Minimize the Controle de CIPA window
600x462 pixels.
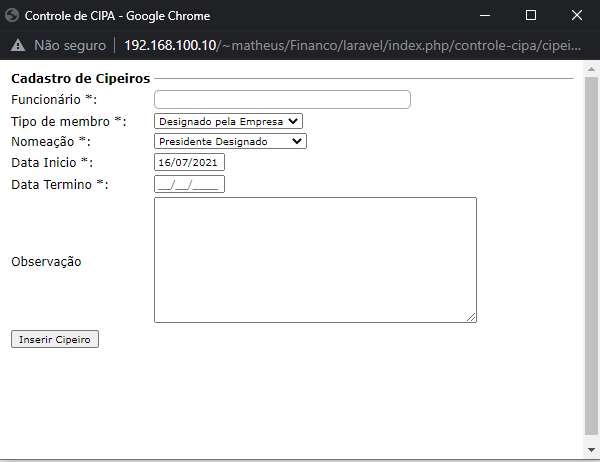click(x=485, y=15)
